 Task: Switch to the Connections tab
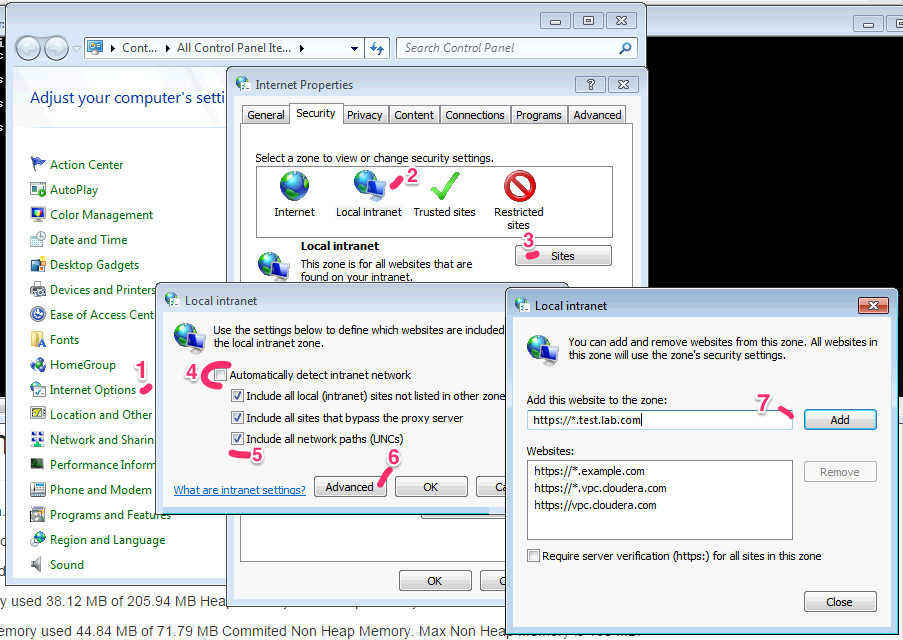pyautogui.click(x=475, y=115)
